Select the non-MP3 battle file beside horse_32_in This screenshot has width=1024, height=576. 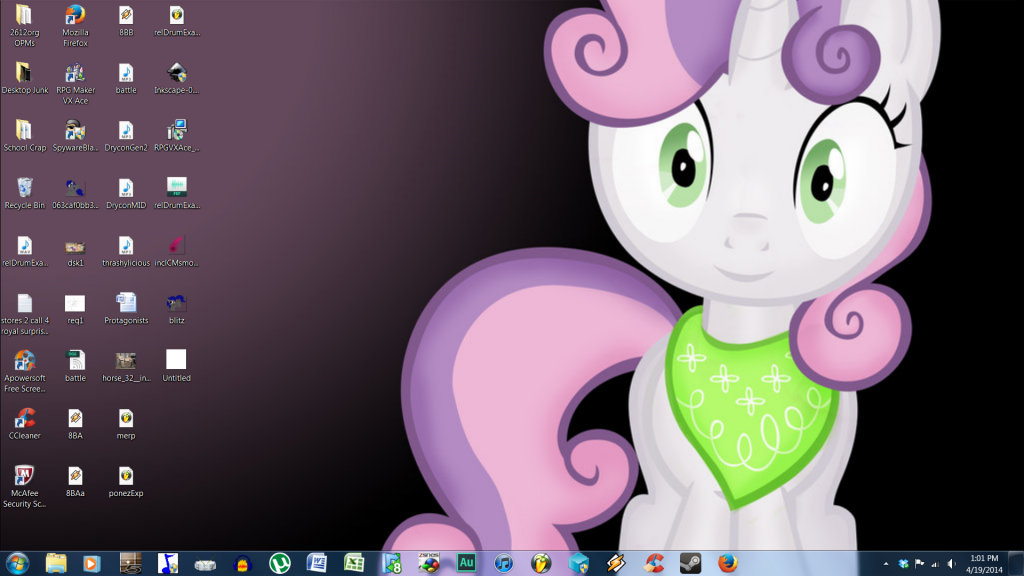coord(75,366)
